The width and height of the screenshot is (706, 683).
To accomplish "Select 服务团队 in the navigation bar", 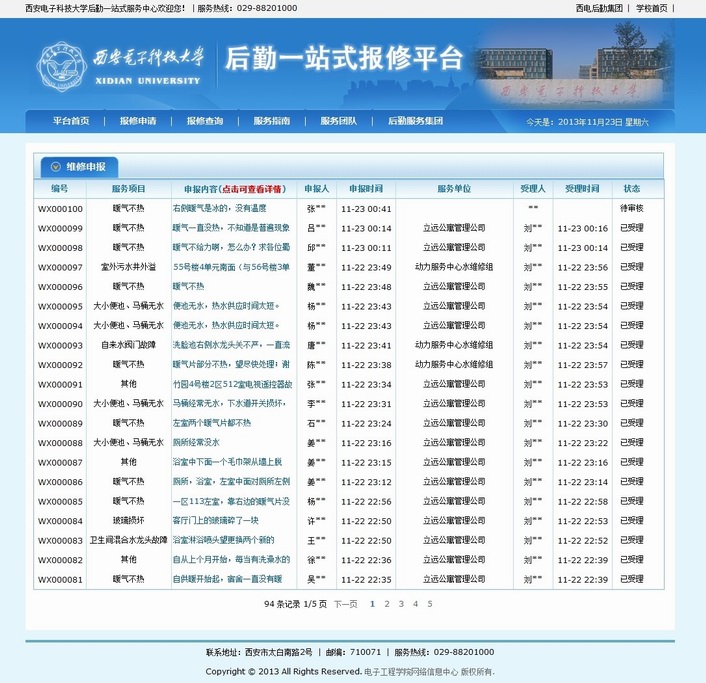I will click(x=339, y=121).
